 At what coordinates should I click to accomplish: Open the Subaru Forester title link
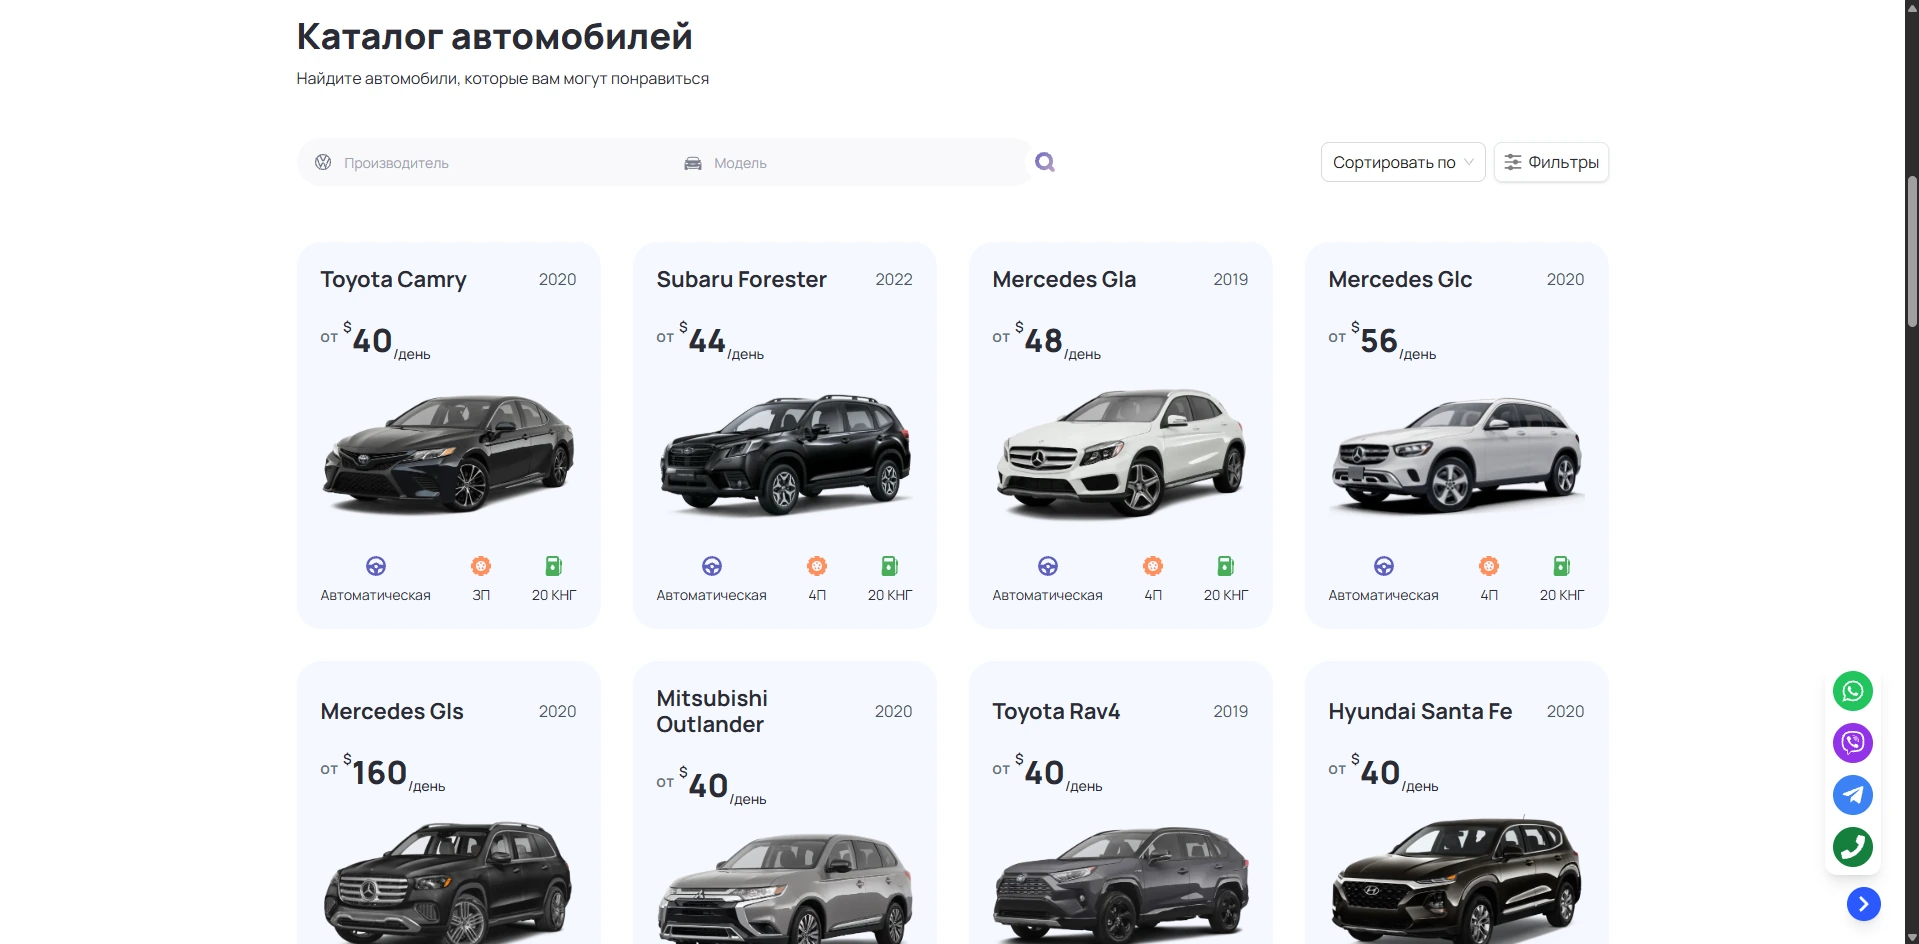point(741,280)
